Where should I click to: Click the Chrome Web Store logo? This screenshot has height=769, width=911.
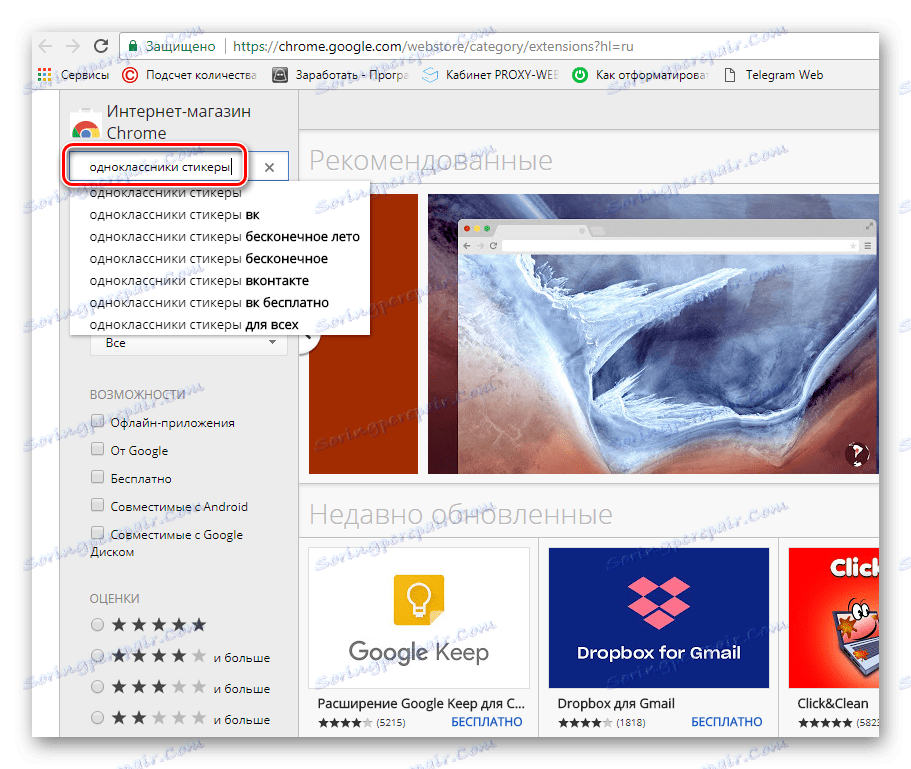tap(85, 124)
